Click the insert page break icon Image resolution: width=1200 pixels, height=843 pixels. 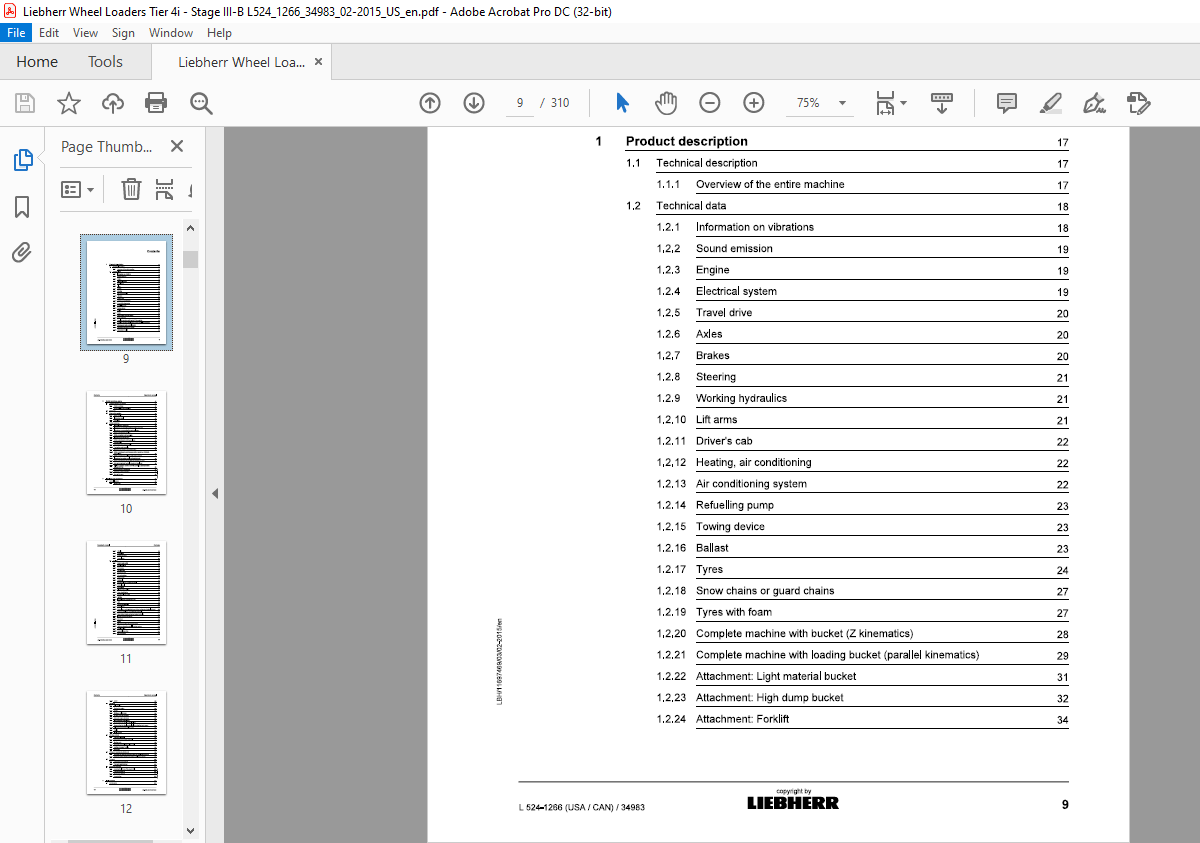pyautogui.click(x=165, y=189)
